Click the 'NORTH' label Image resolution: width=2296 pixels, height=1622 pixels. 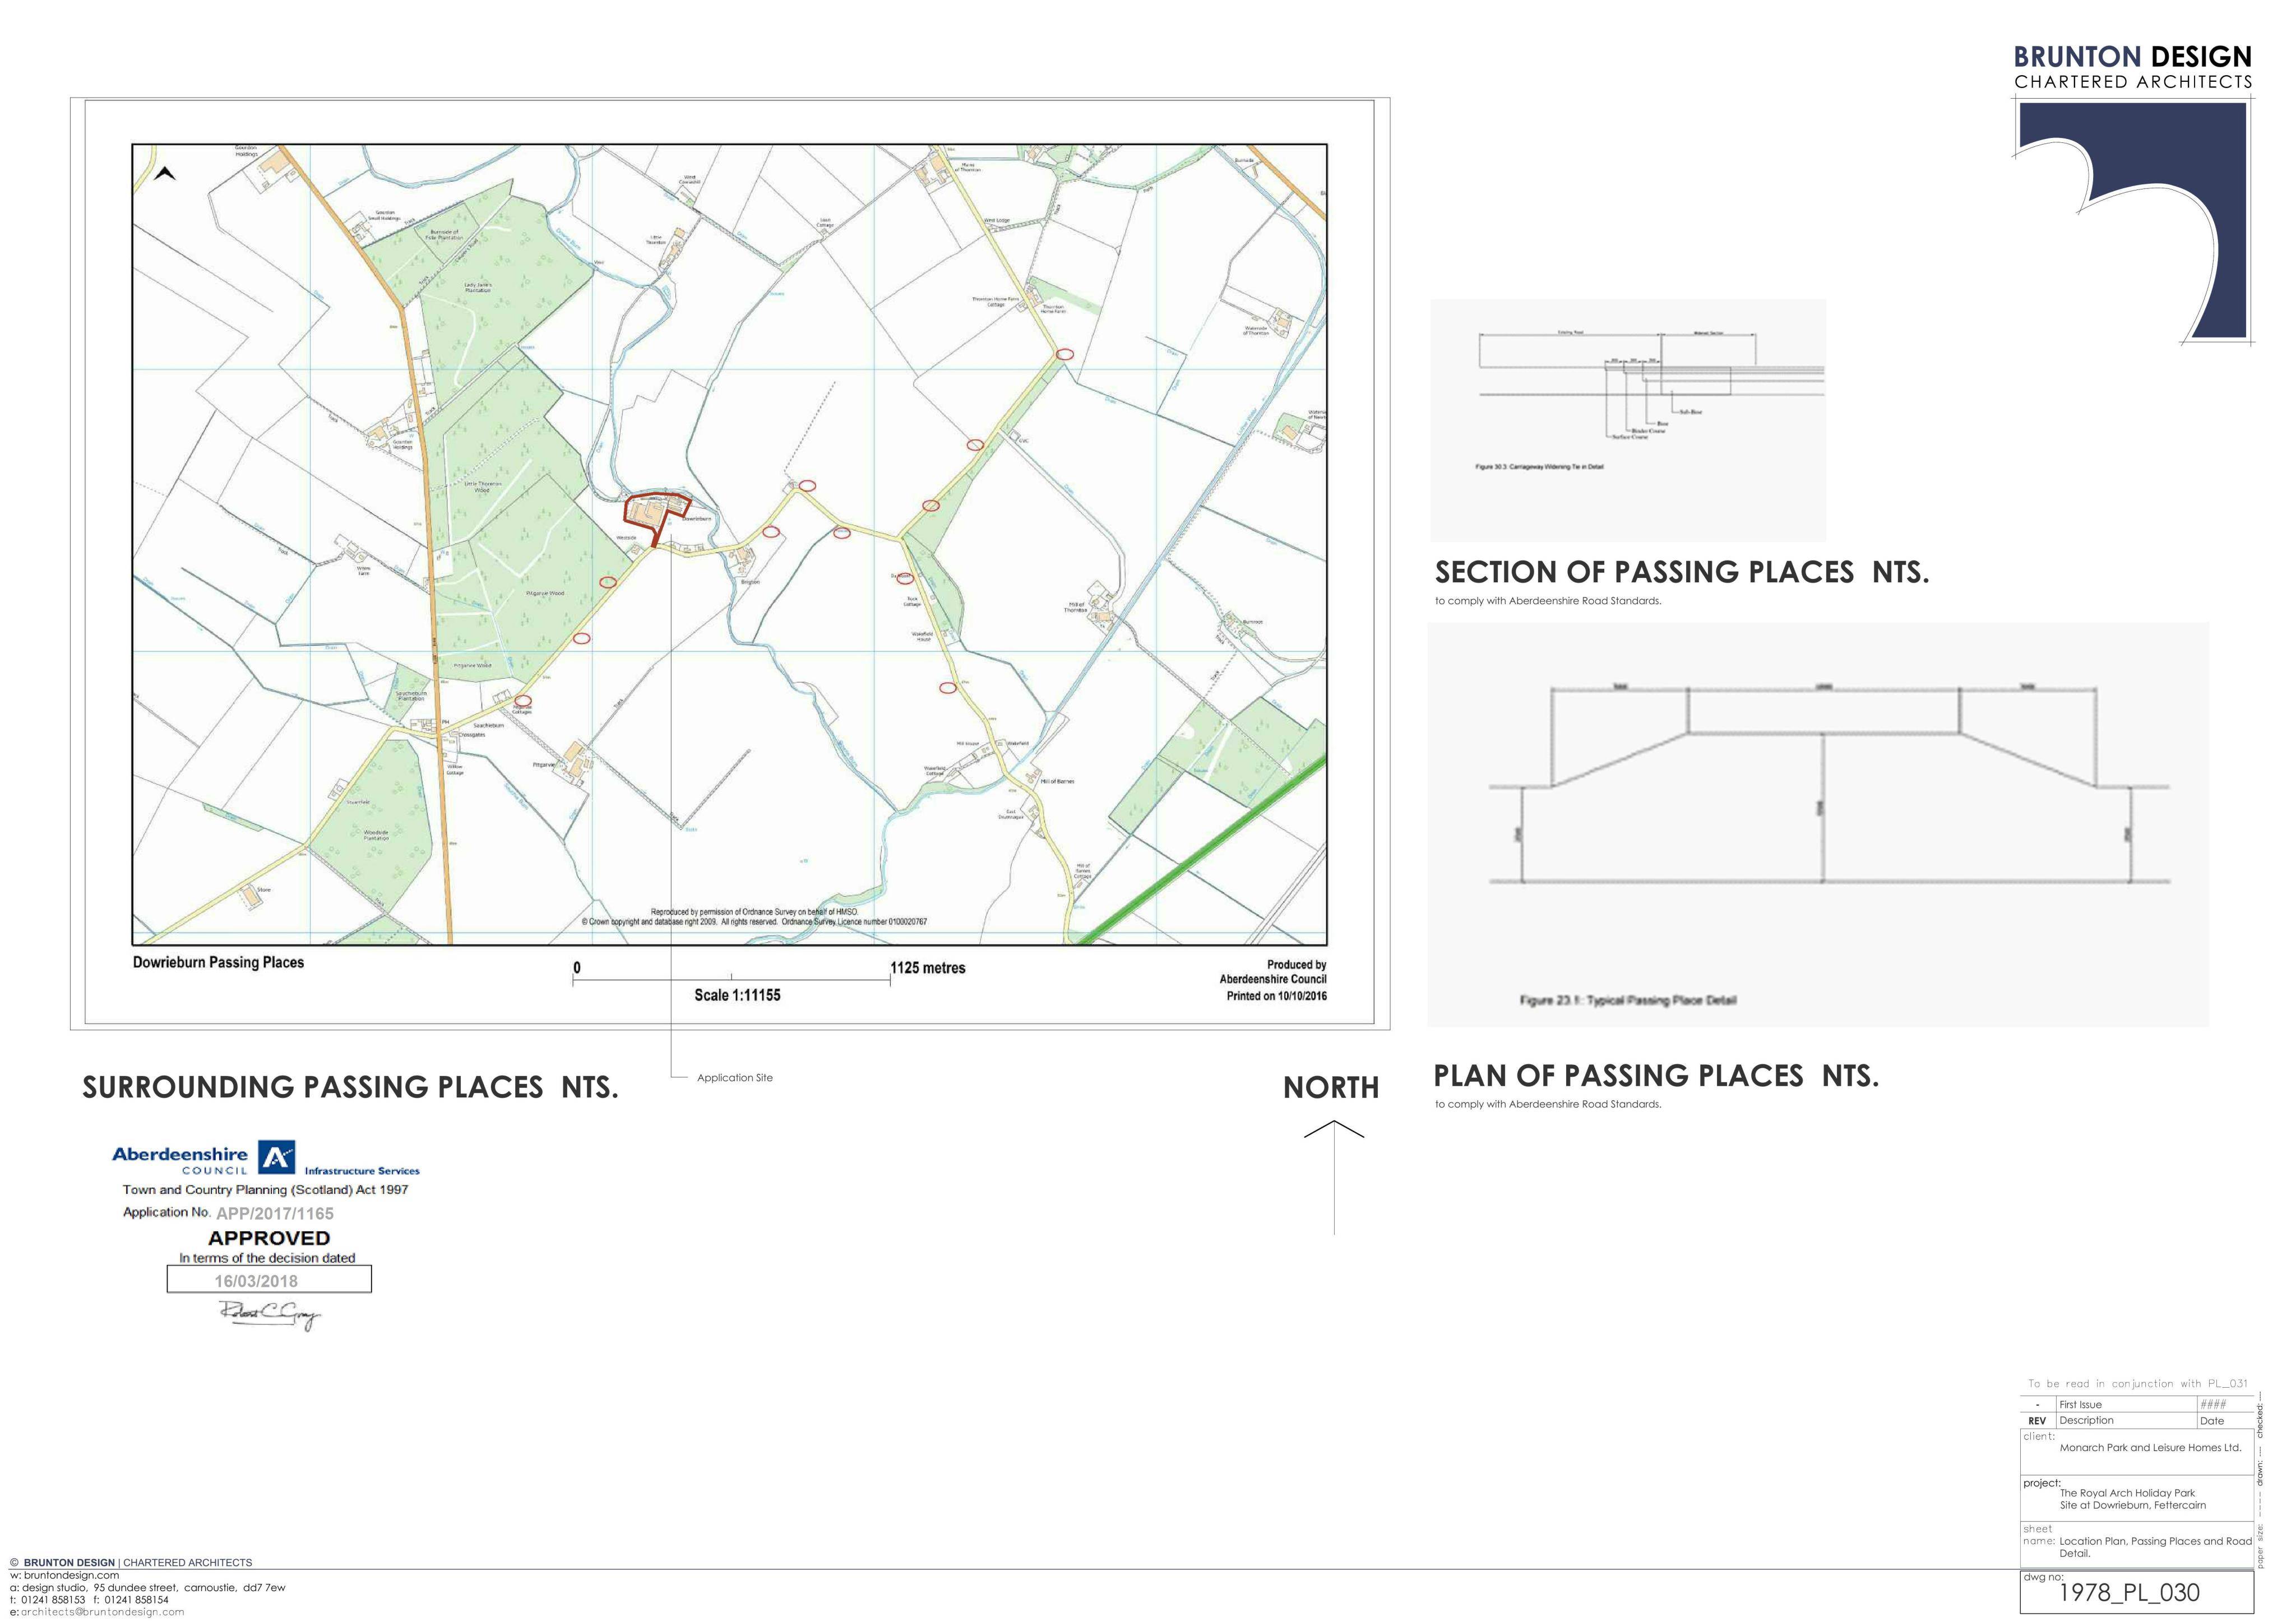tap(1331, 1088)
